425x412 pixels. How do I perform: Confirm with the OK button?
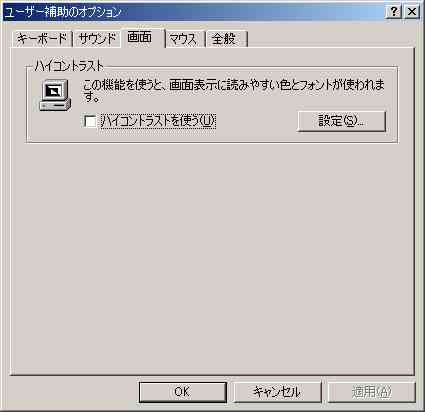[183, 392]
